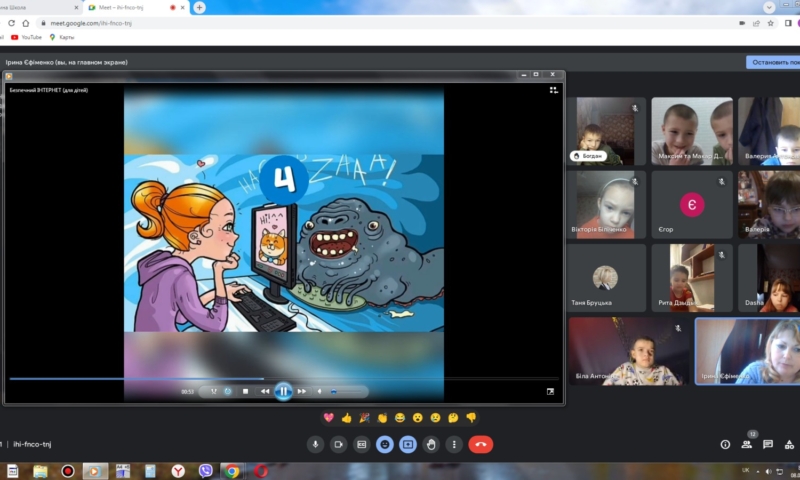
Task: Open the activities icon
Action: point(789,445)
